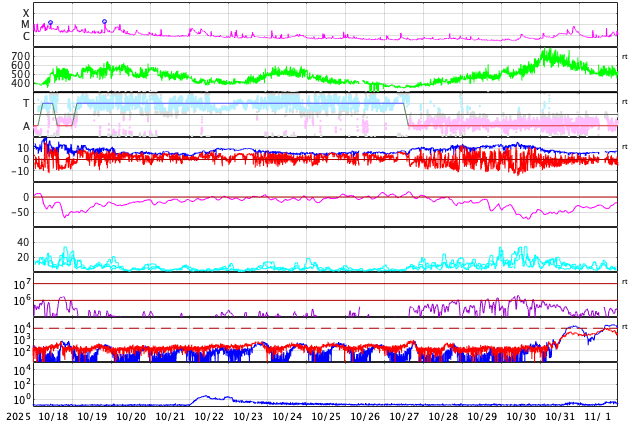
Task: Click the blue bump near 10/22 in bottom panel
Action: coord(205,397)
